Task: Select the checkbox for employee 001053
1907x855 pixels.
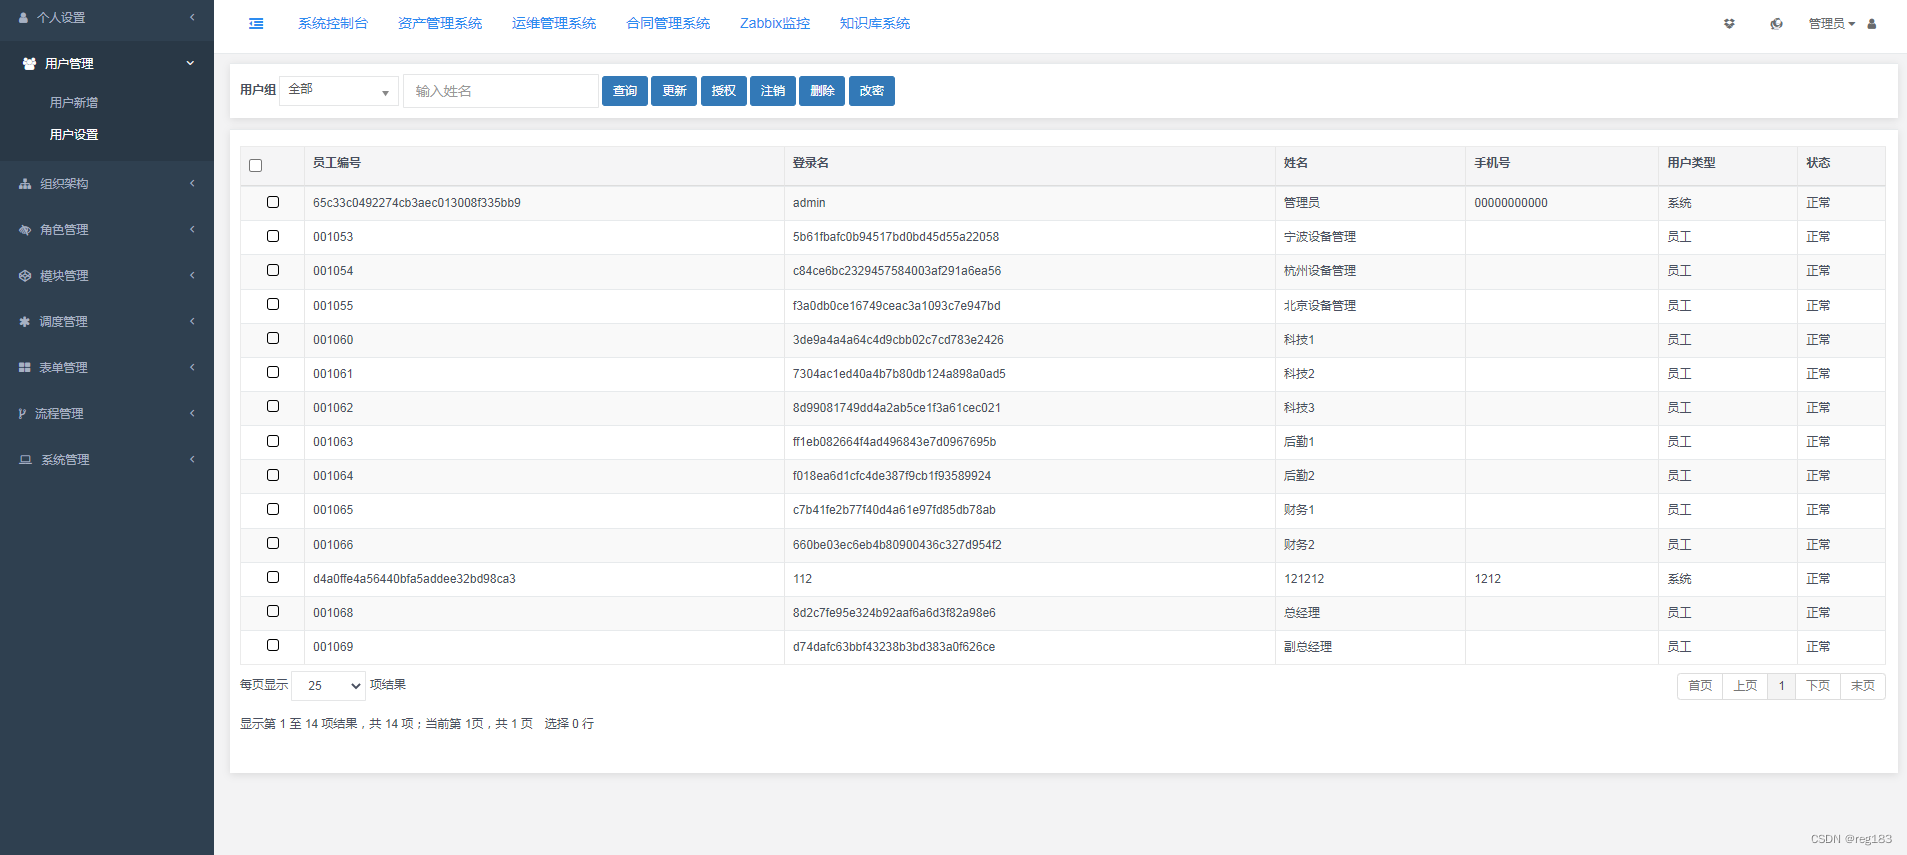Action: click(273, 236)
